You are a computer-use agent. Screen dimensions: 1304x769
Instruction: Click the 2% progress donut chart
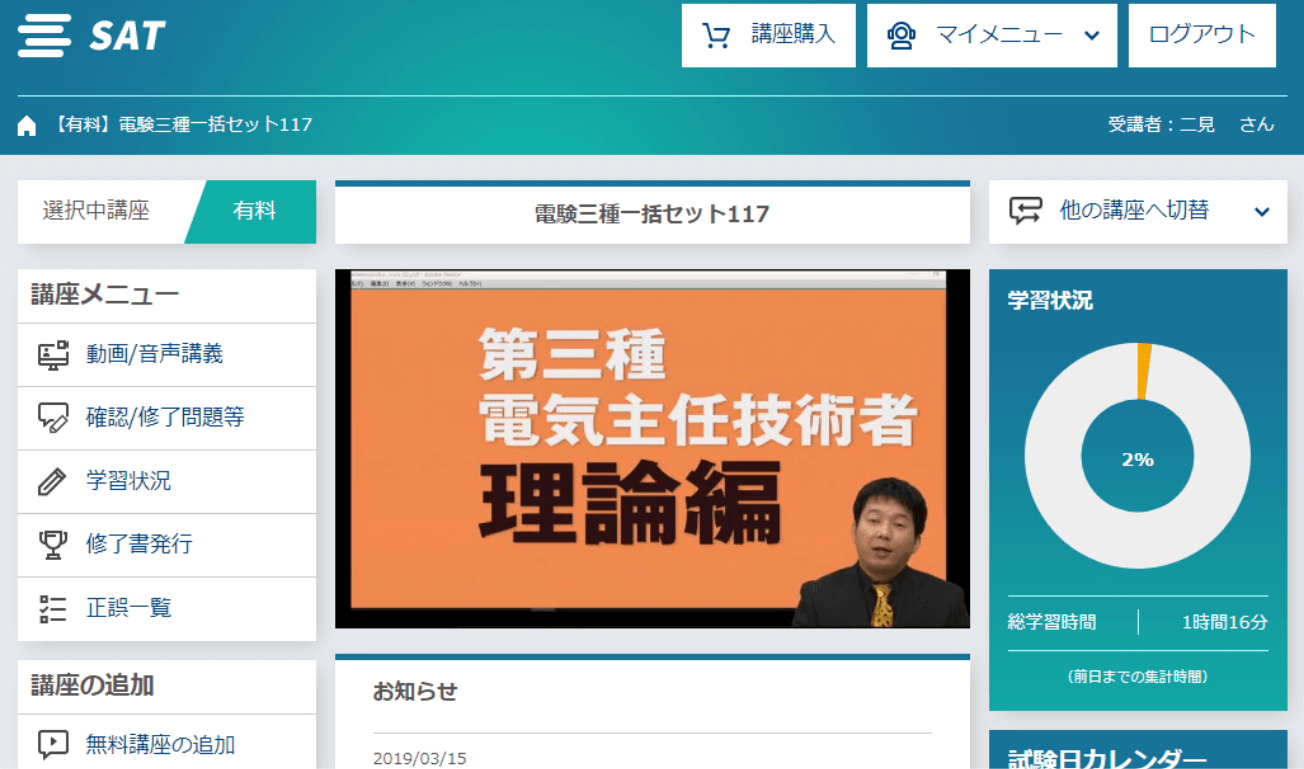pyautogui.click(x=1137, y=459)
